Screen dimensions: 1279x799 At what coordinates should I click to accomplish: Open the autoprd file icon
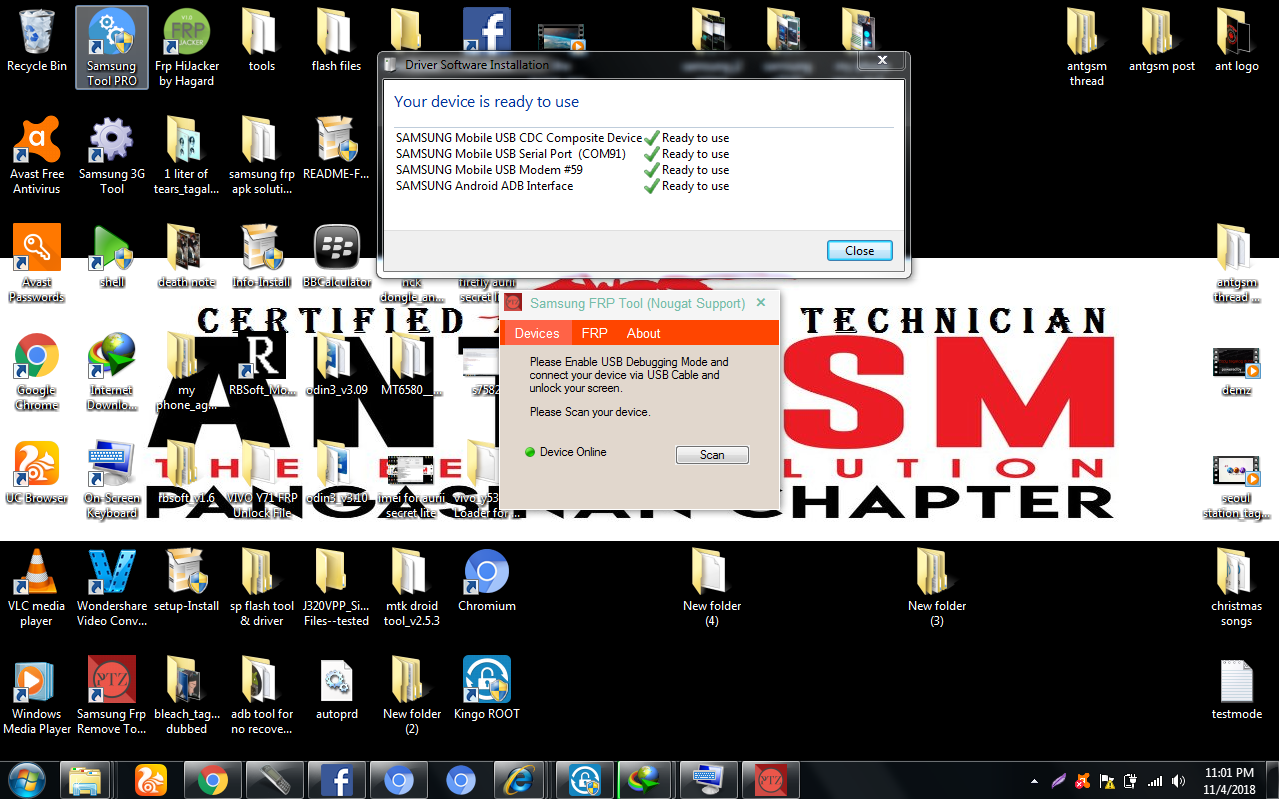[337, 689]
